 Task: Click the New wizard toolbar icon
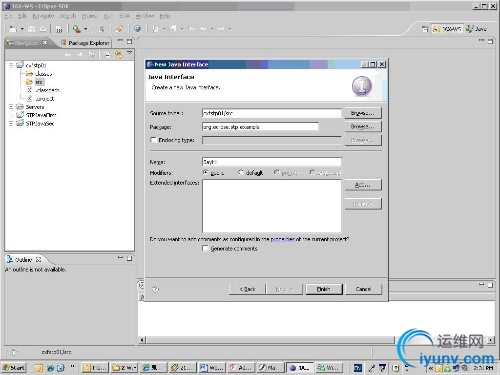13,29
